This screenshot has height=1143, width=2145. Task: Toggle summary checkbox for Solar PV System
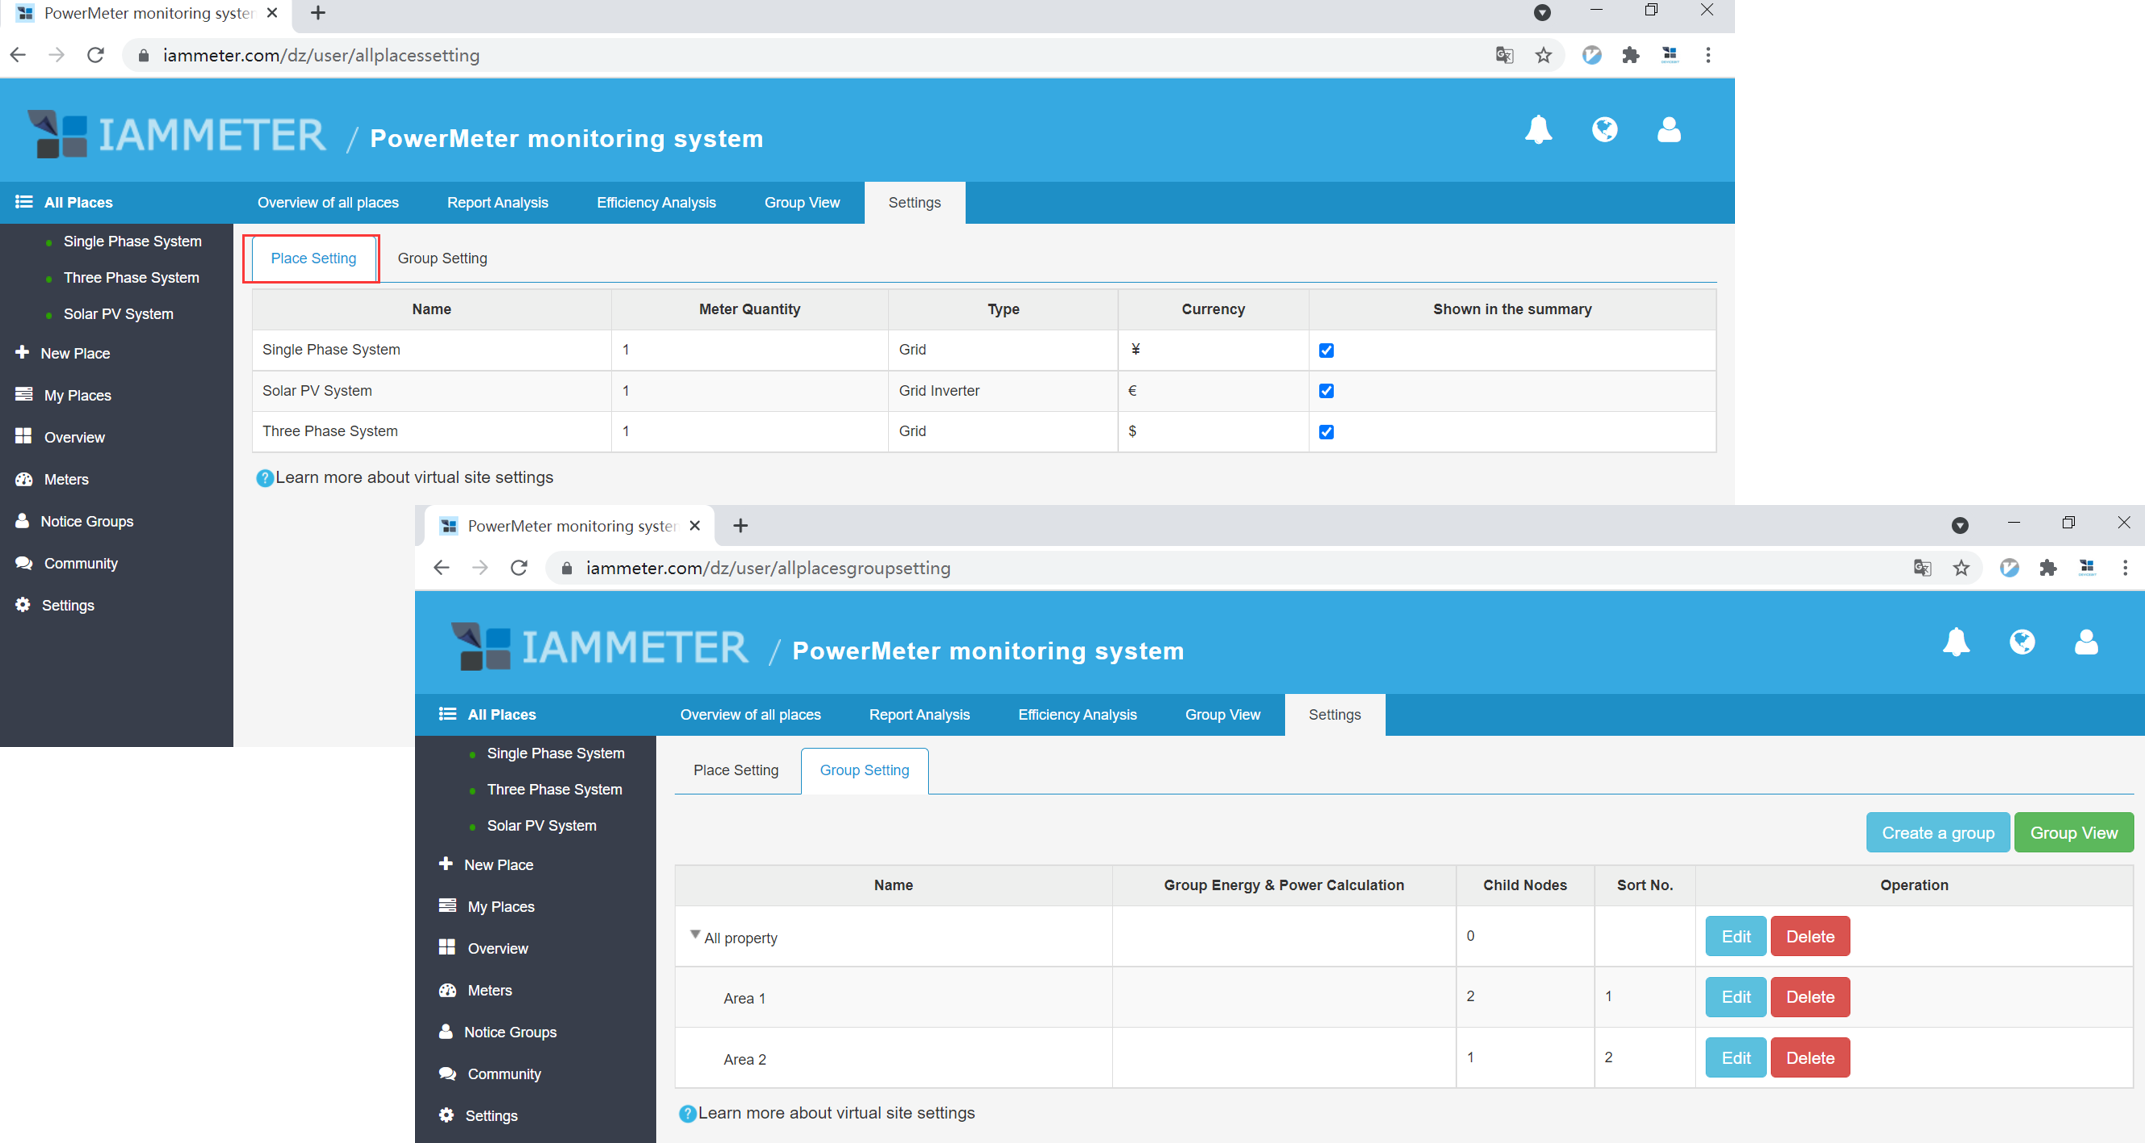pyautogui.click(x=1326, y=391)
